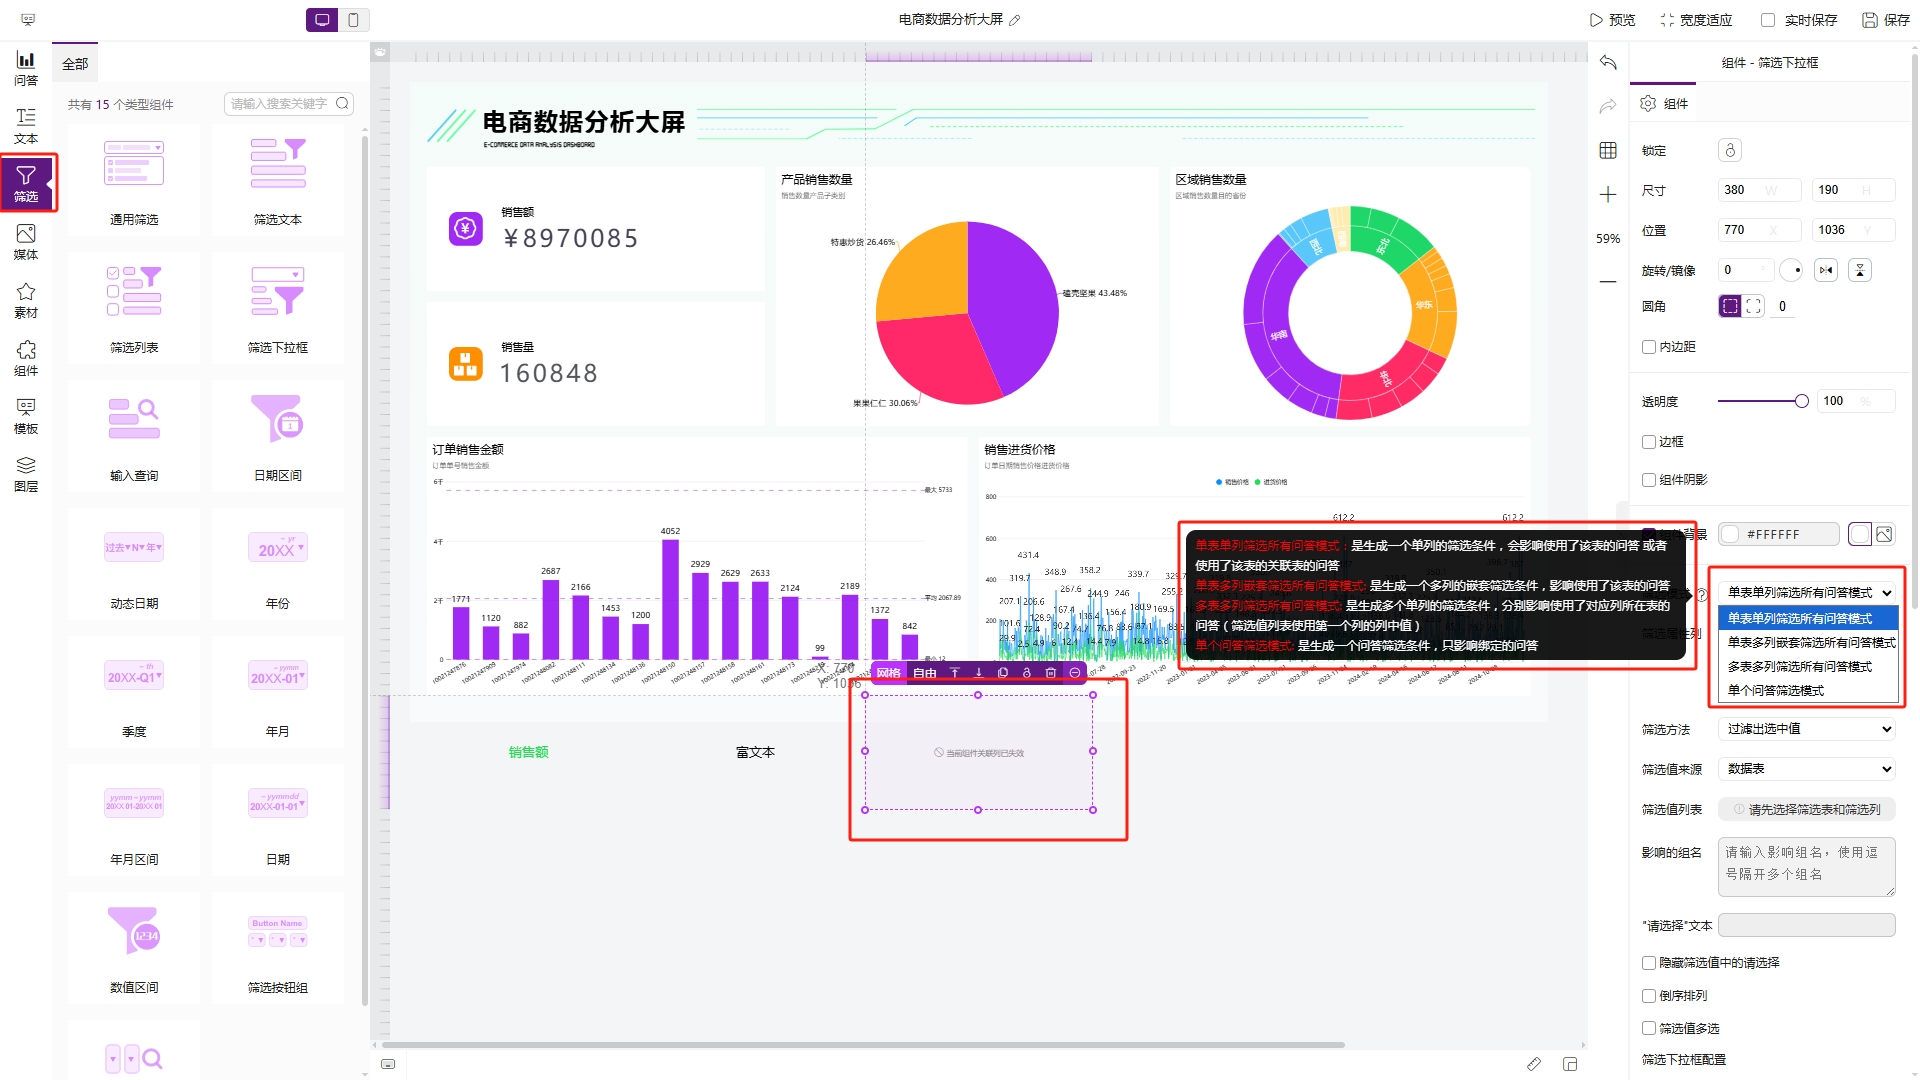Click the zoom in plus icon
1920x1080 pixels.
[x=1608, y=194]
